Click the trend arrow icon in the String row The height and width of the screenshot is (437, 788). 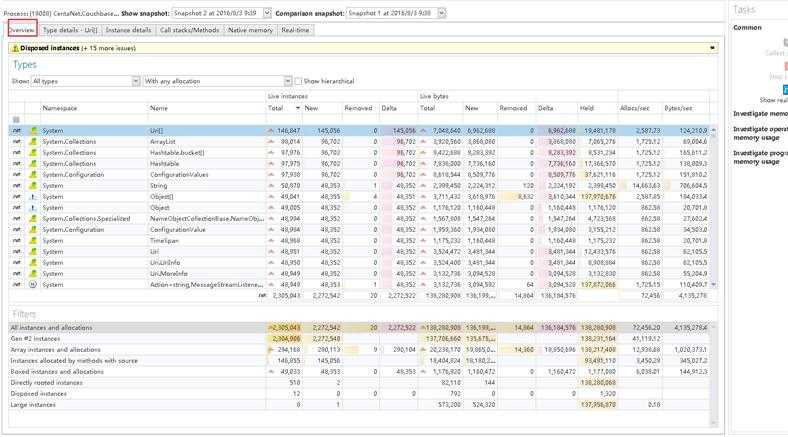click(x=271, y=185)
